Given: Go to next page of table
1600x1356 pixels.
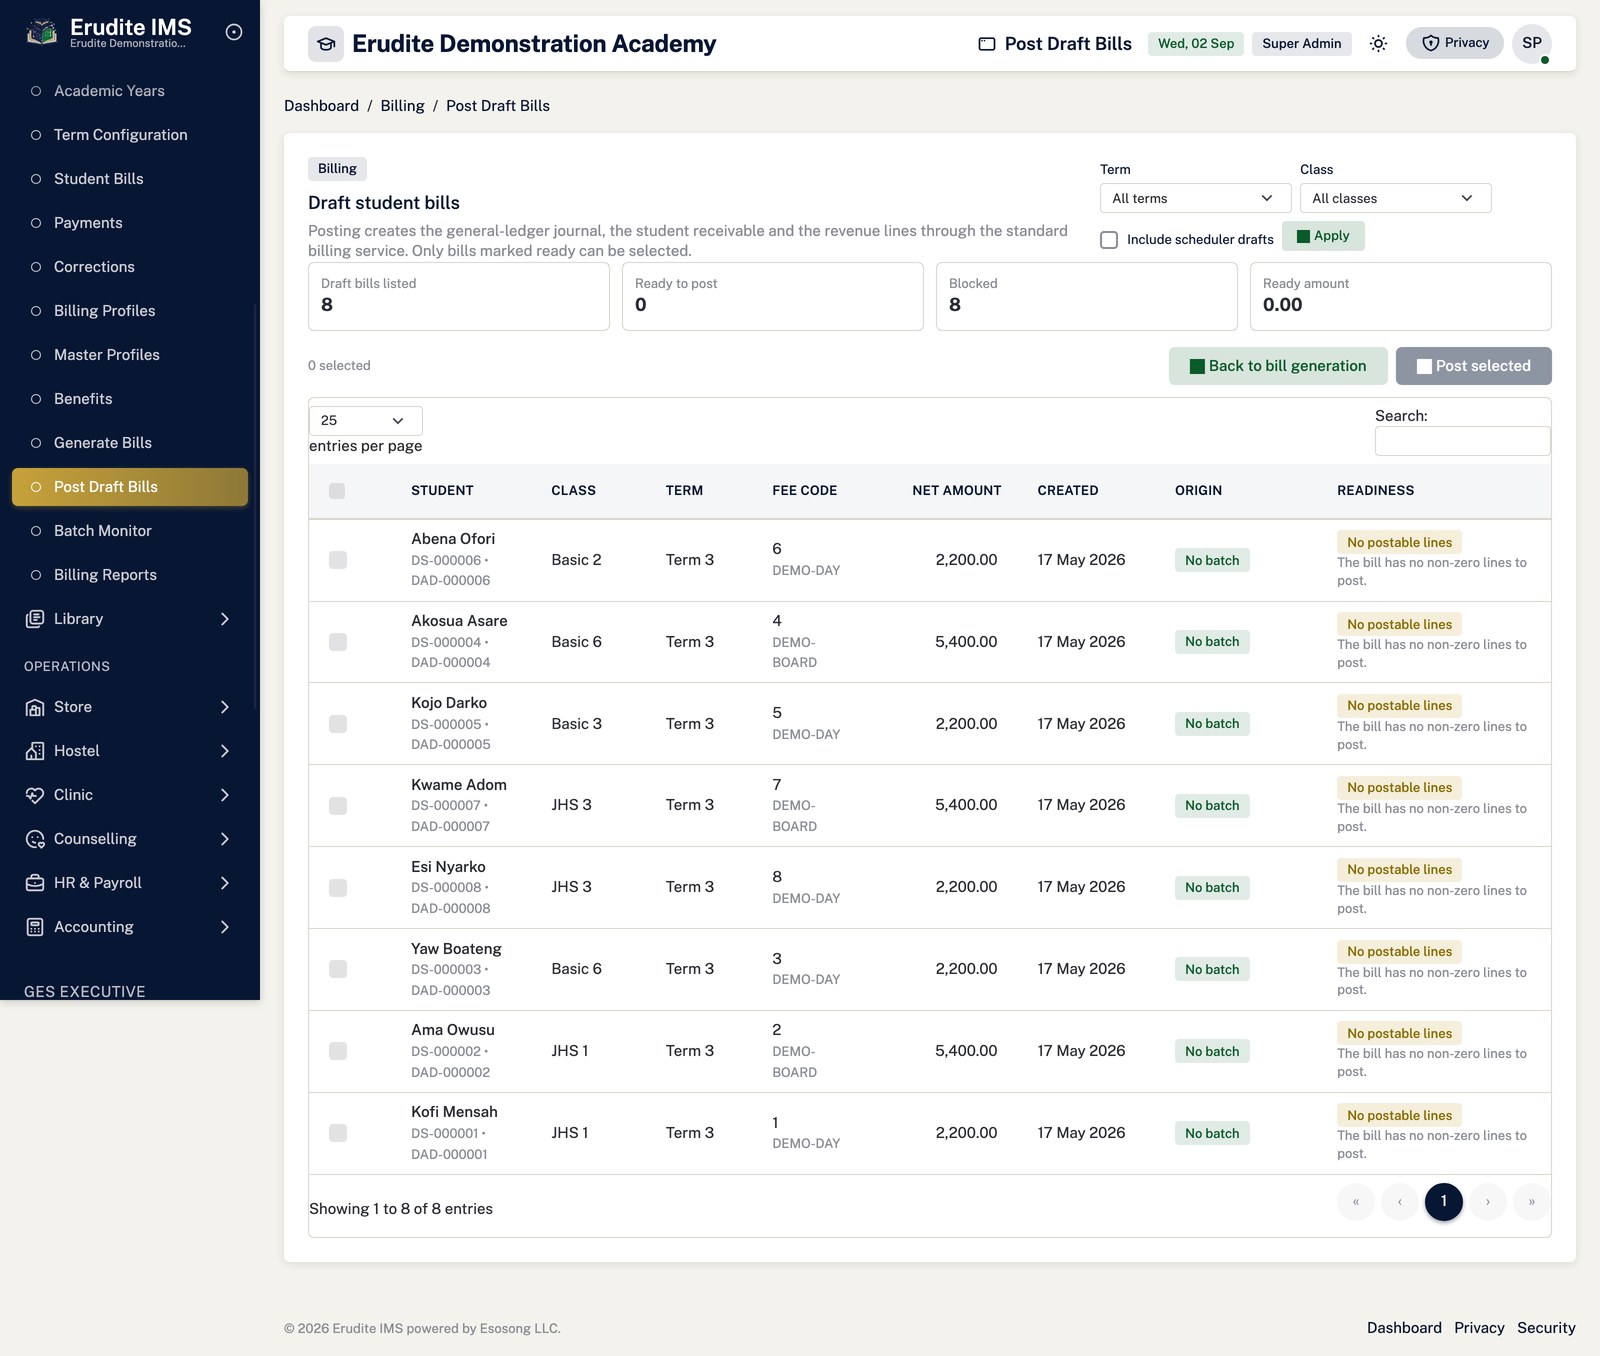Looking at the screenshot, I should [x=1488, y=1202].
